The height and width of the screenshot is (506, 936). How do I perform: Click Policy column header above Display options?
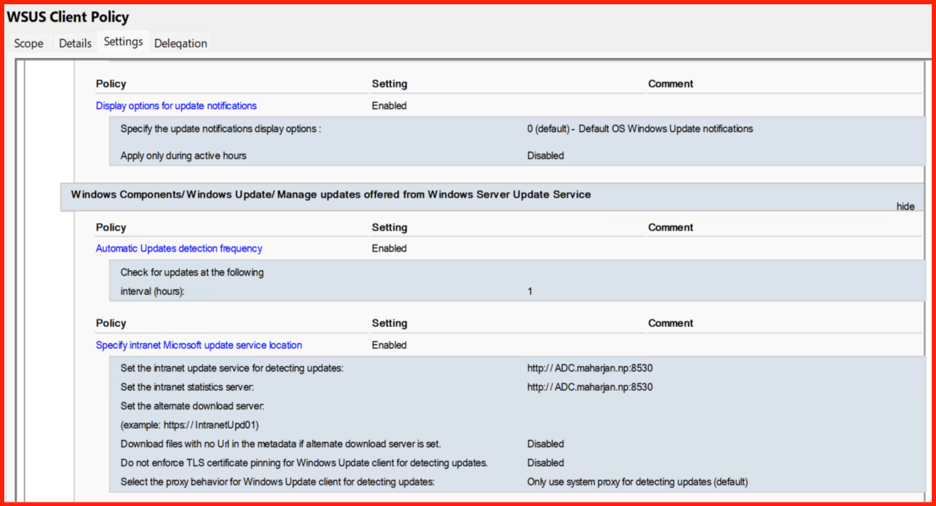[110, 84]
